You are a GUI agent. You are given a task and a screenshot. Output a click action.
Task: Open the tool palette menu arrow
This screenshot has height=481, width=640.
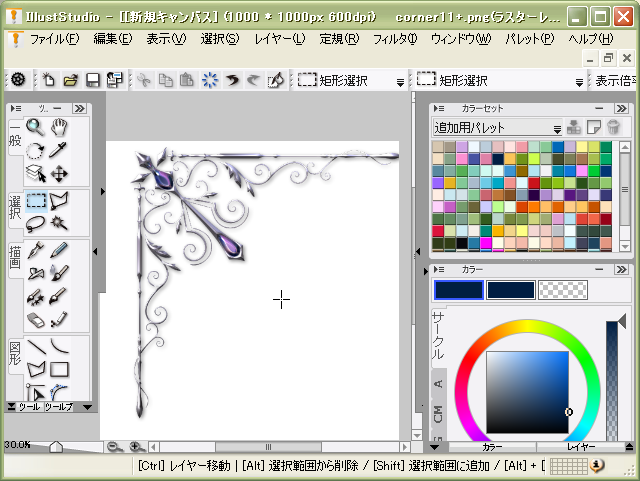(x=16, y=108)
